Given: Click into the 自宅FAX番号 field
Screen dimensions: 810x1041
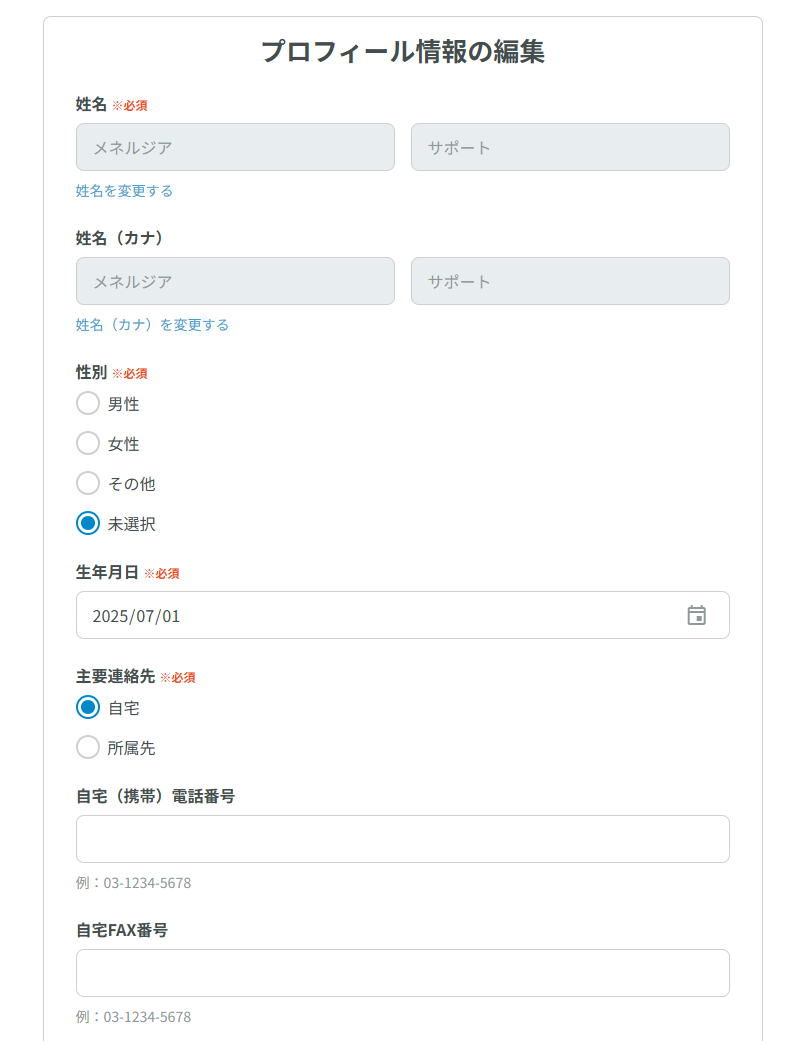Looking at the screenshot, I should (402, 973).
